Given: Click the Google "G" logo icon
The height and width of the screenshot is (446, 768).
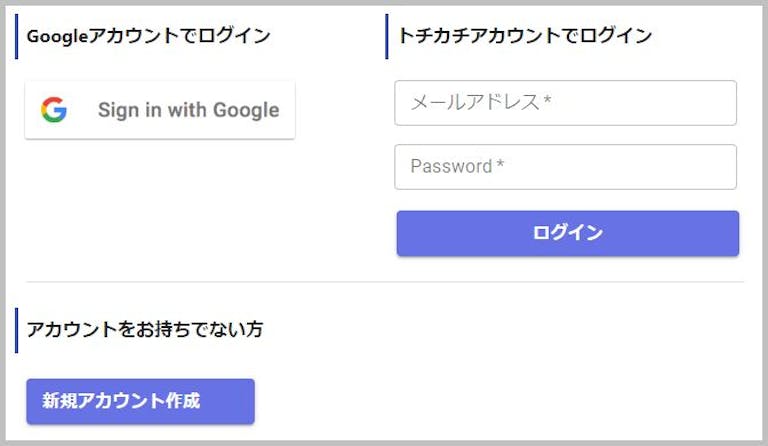Looking at the screenshot, I should click(x=54, y=110).
